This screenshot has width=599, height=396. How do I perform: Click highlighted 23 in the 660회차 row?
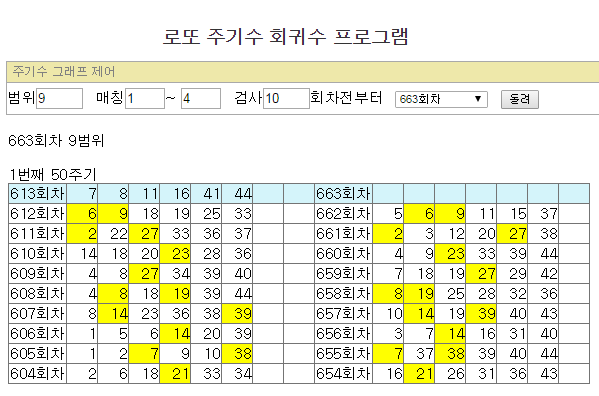click(450, 254)
